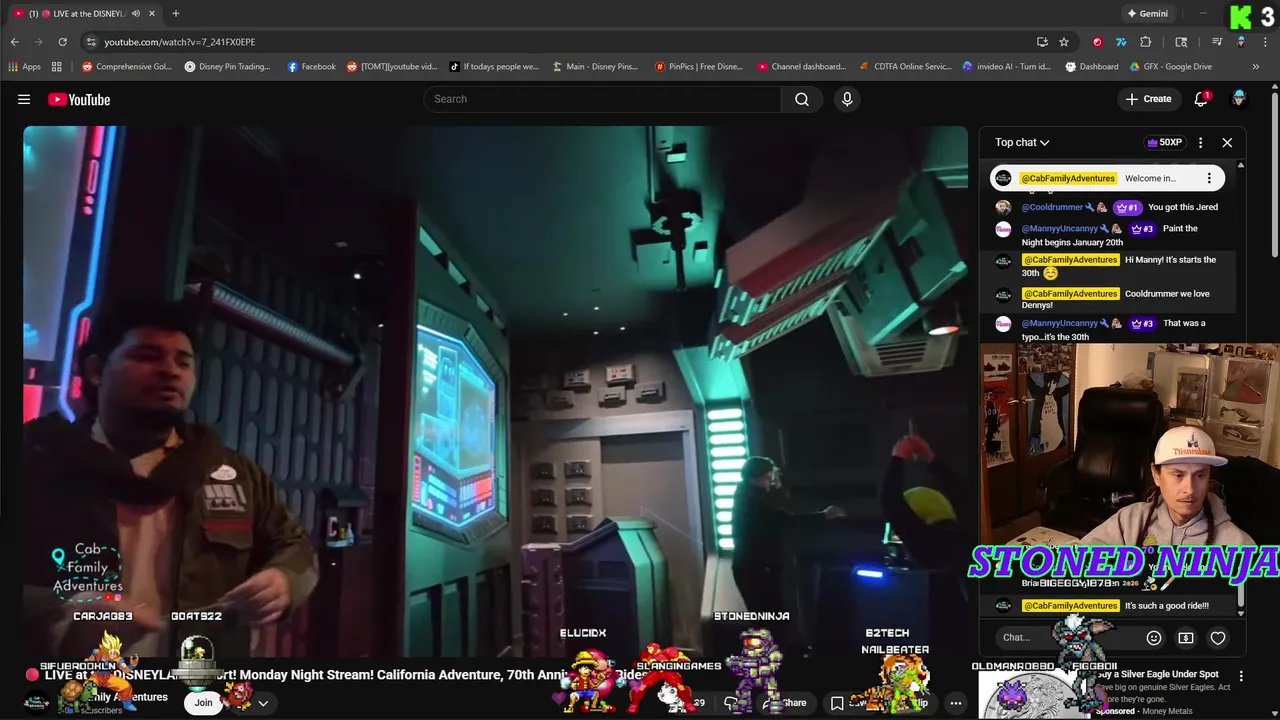1280x720 pixels.
Task: Open chat options three-dot menu
Action: pos(1200,142)
